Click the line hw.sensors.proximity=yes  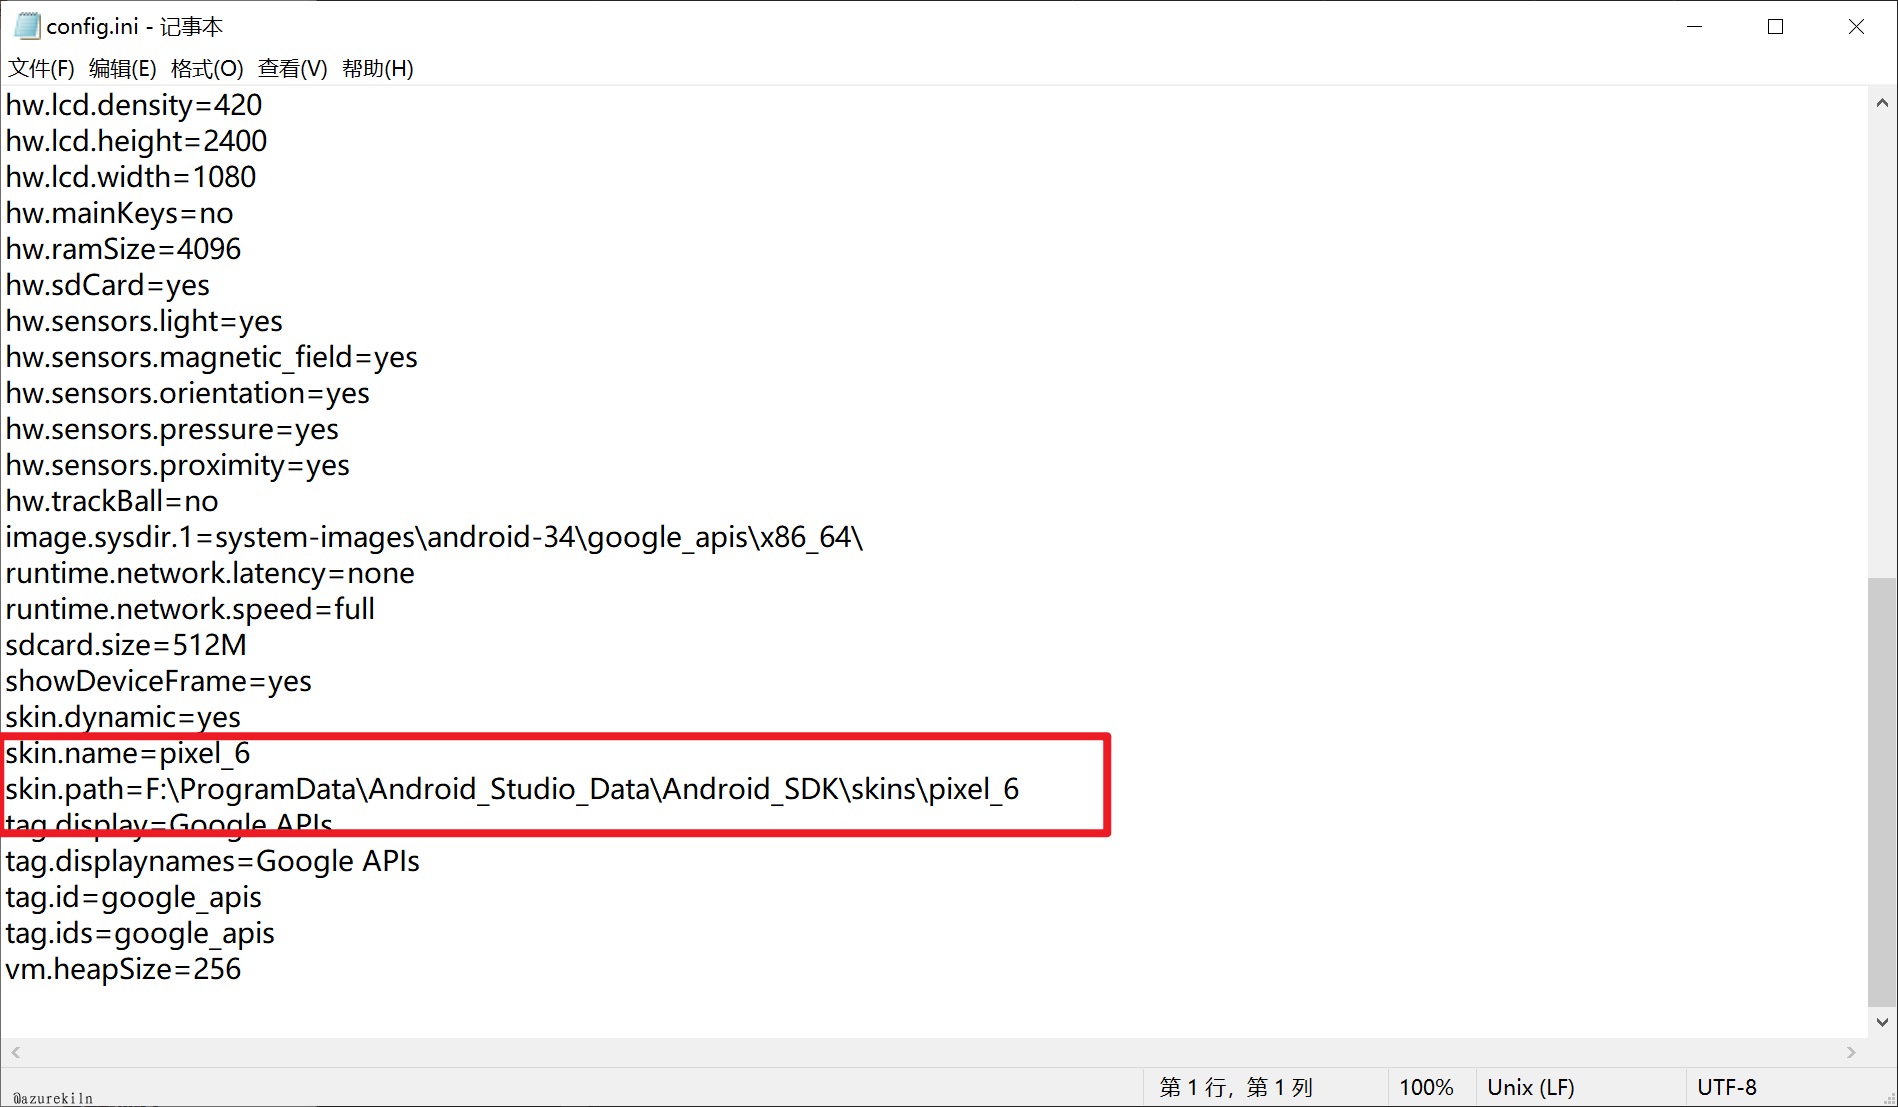point(177,465)
